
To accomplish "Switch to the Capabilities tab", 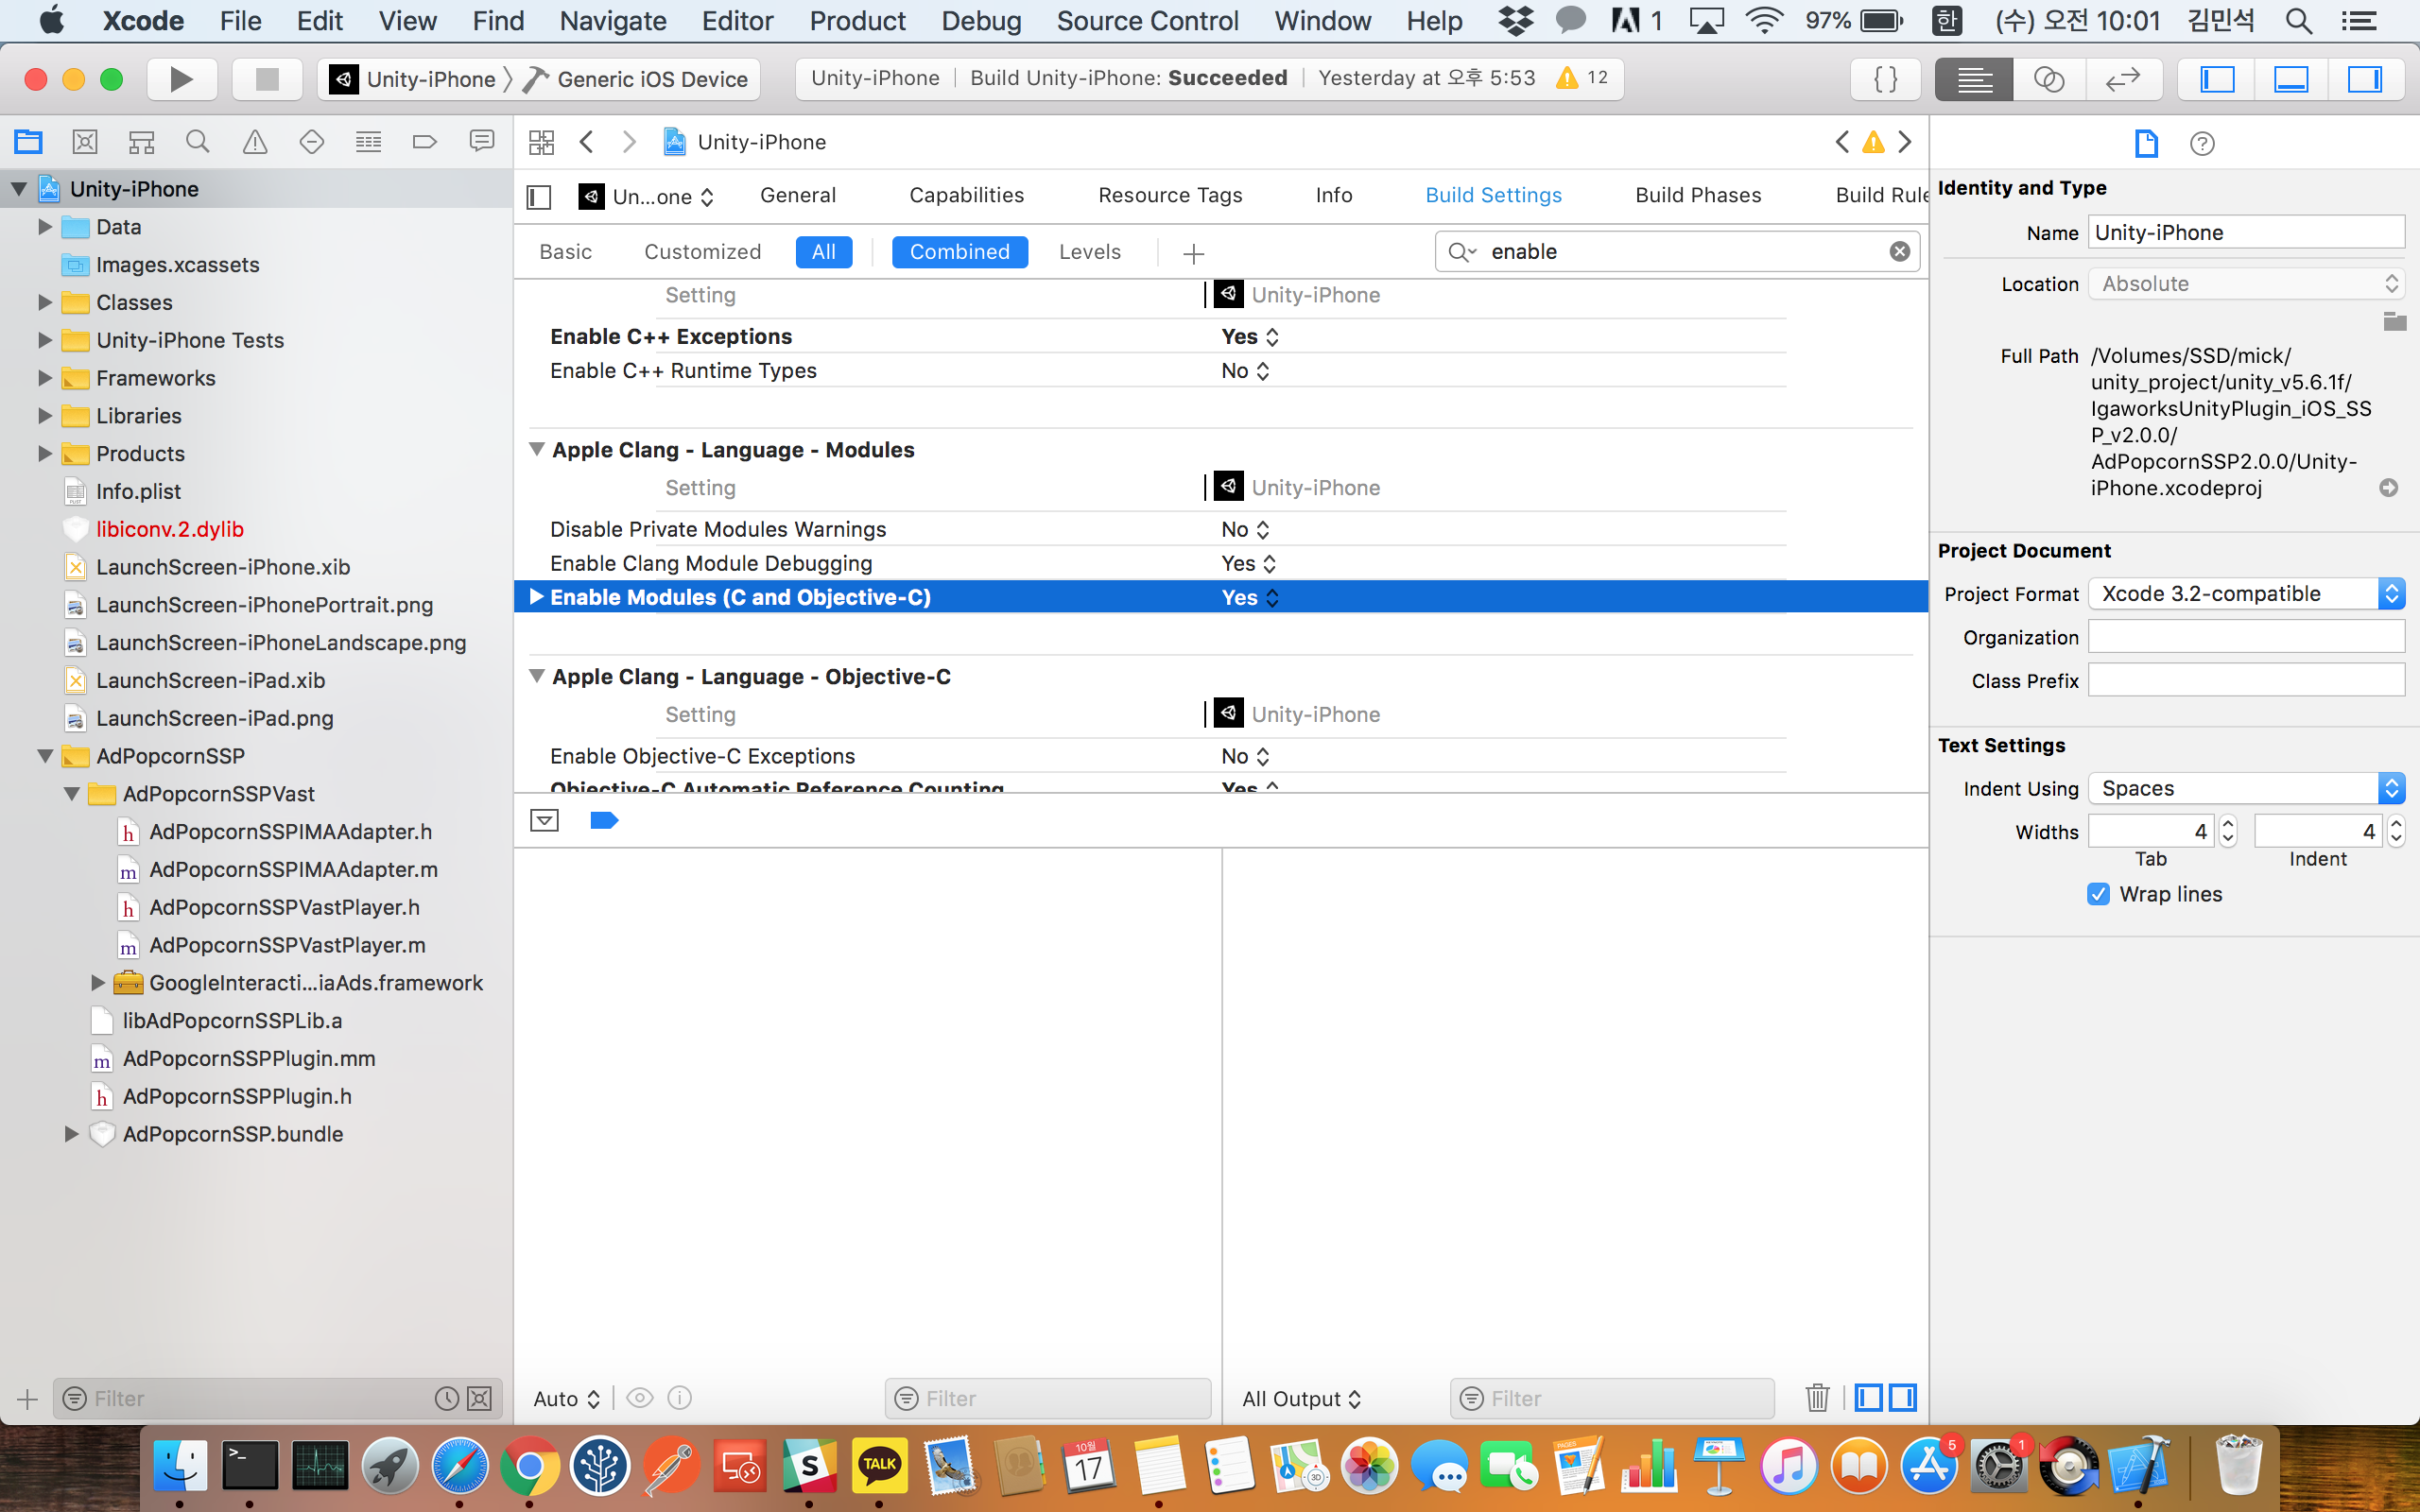I will point(966,195).
